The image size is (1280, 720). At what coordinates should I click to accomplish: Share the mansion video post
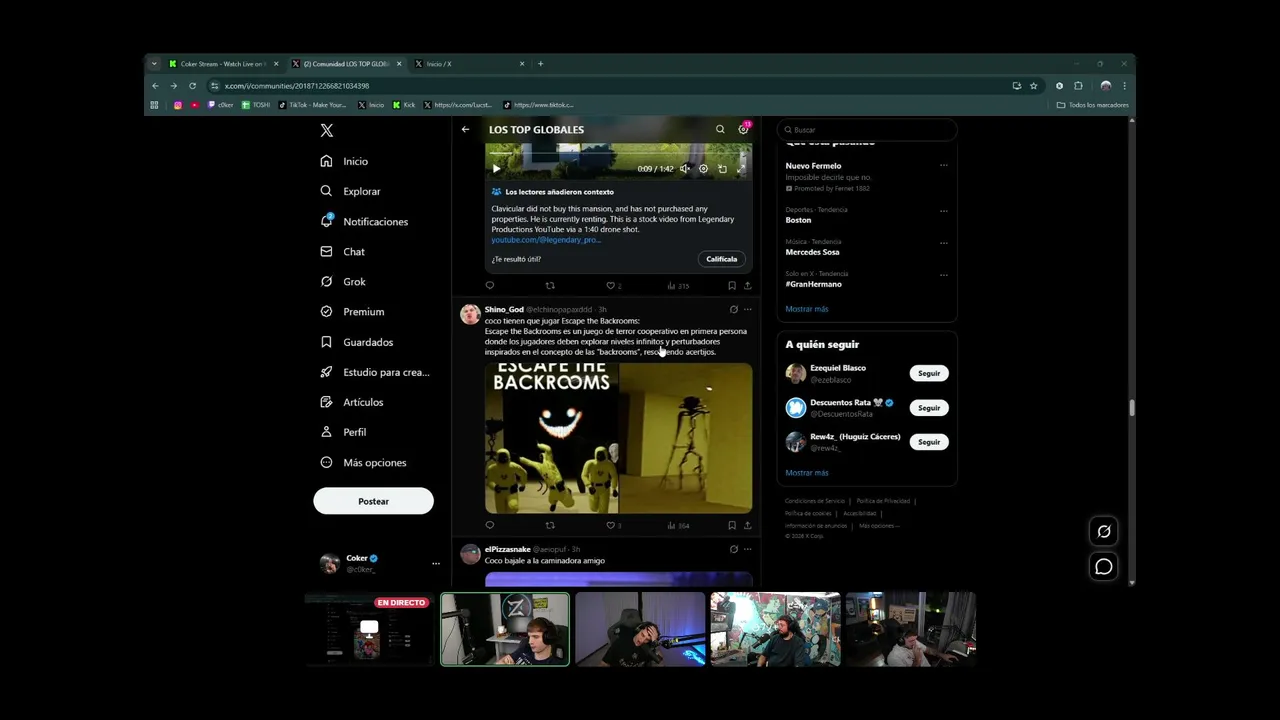(x=747, y=286)
